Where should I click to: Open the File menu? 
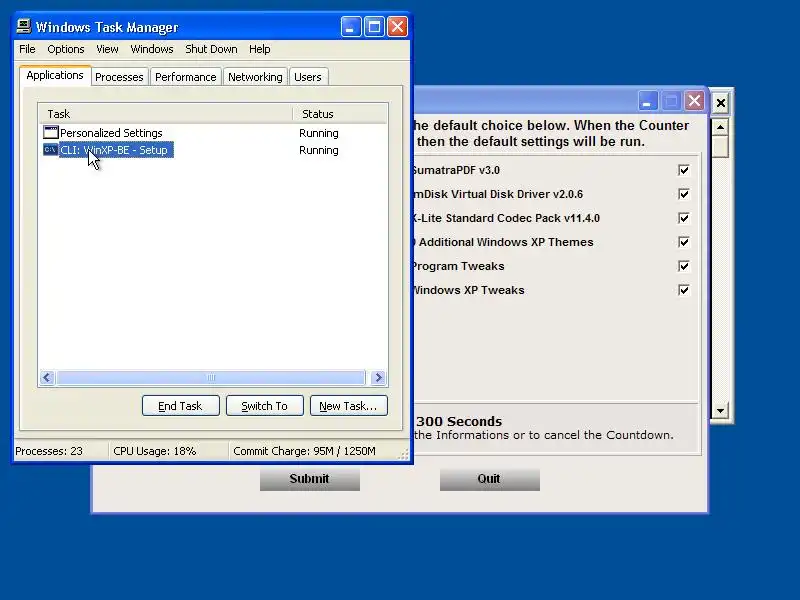coord(27,49)
